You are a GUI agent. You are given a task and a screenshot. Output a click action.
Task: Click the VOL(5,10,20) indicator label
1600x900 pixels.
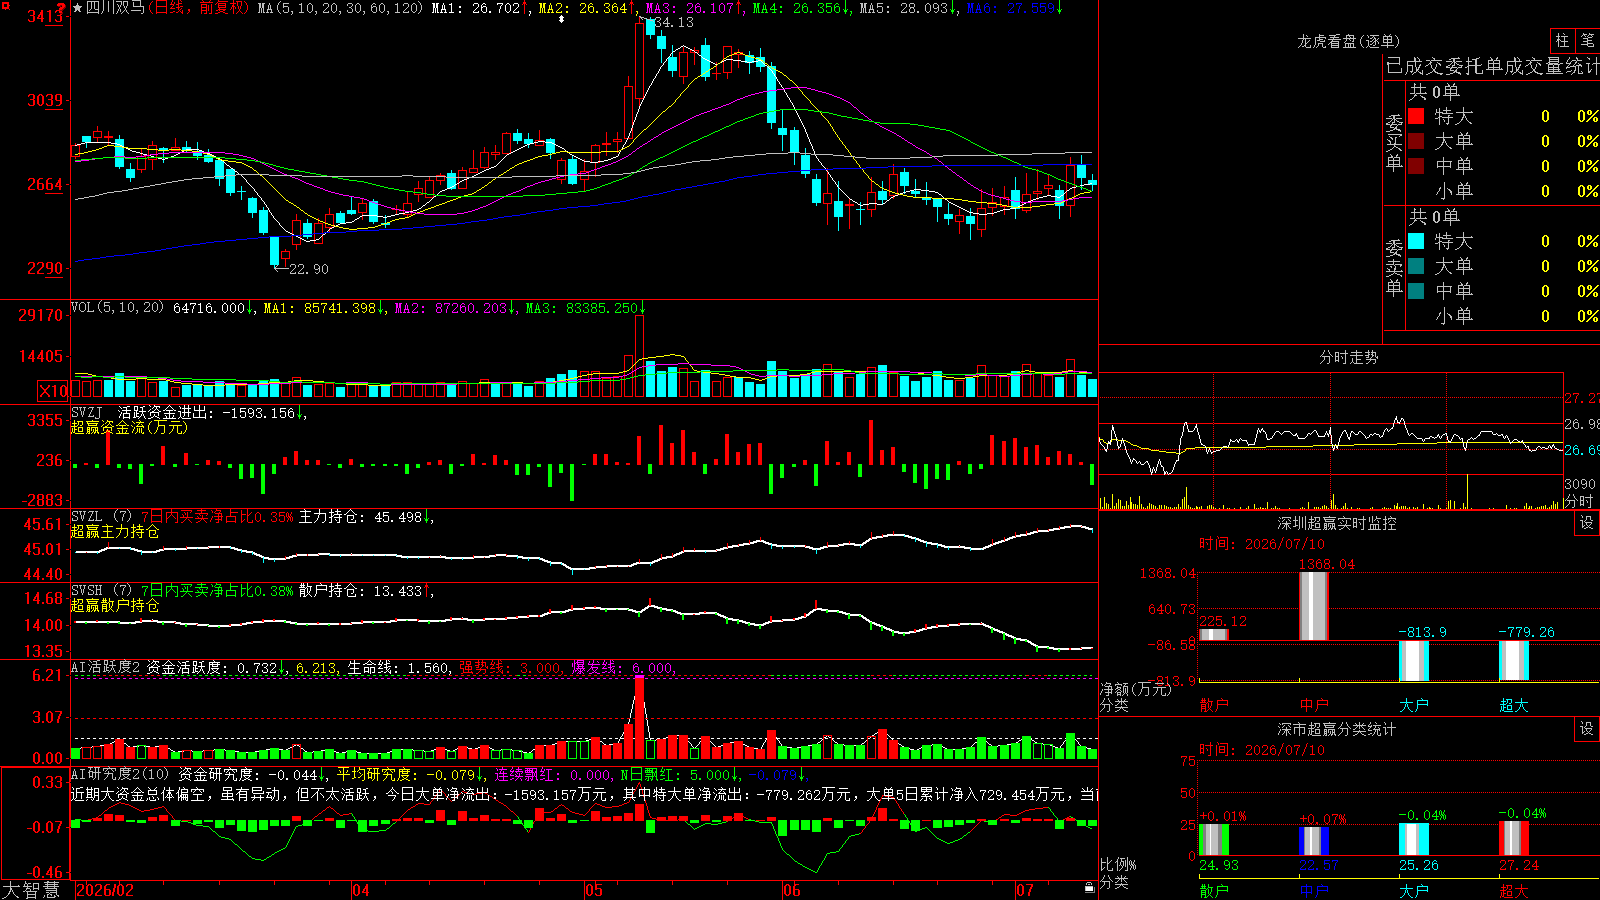pos(118,308)
